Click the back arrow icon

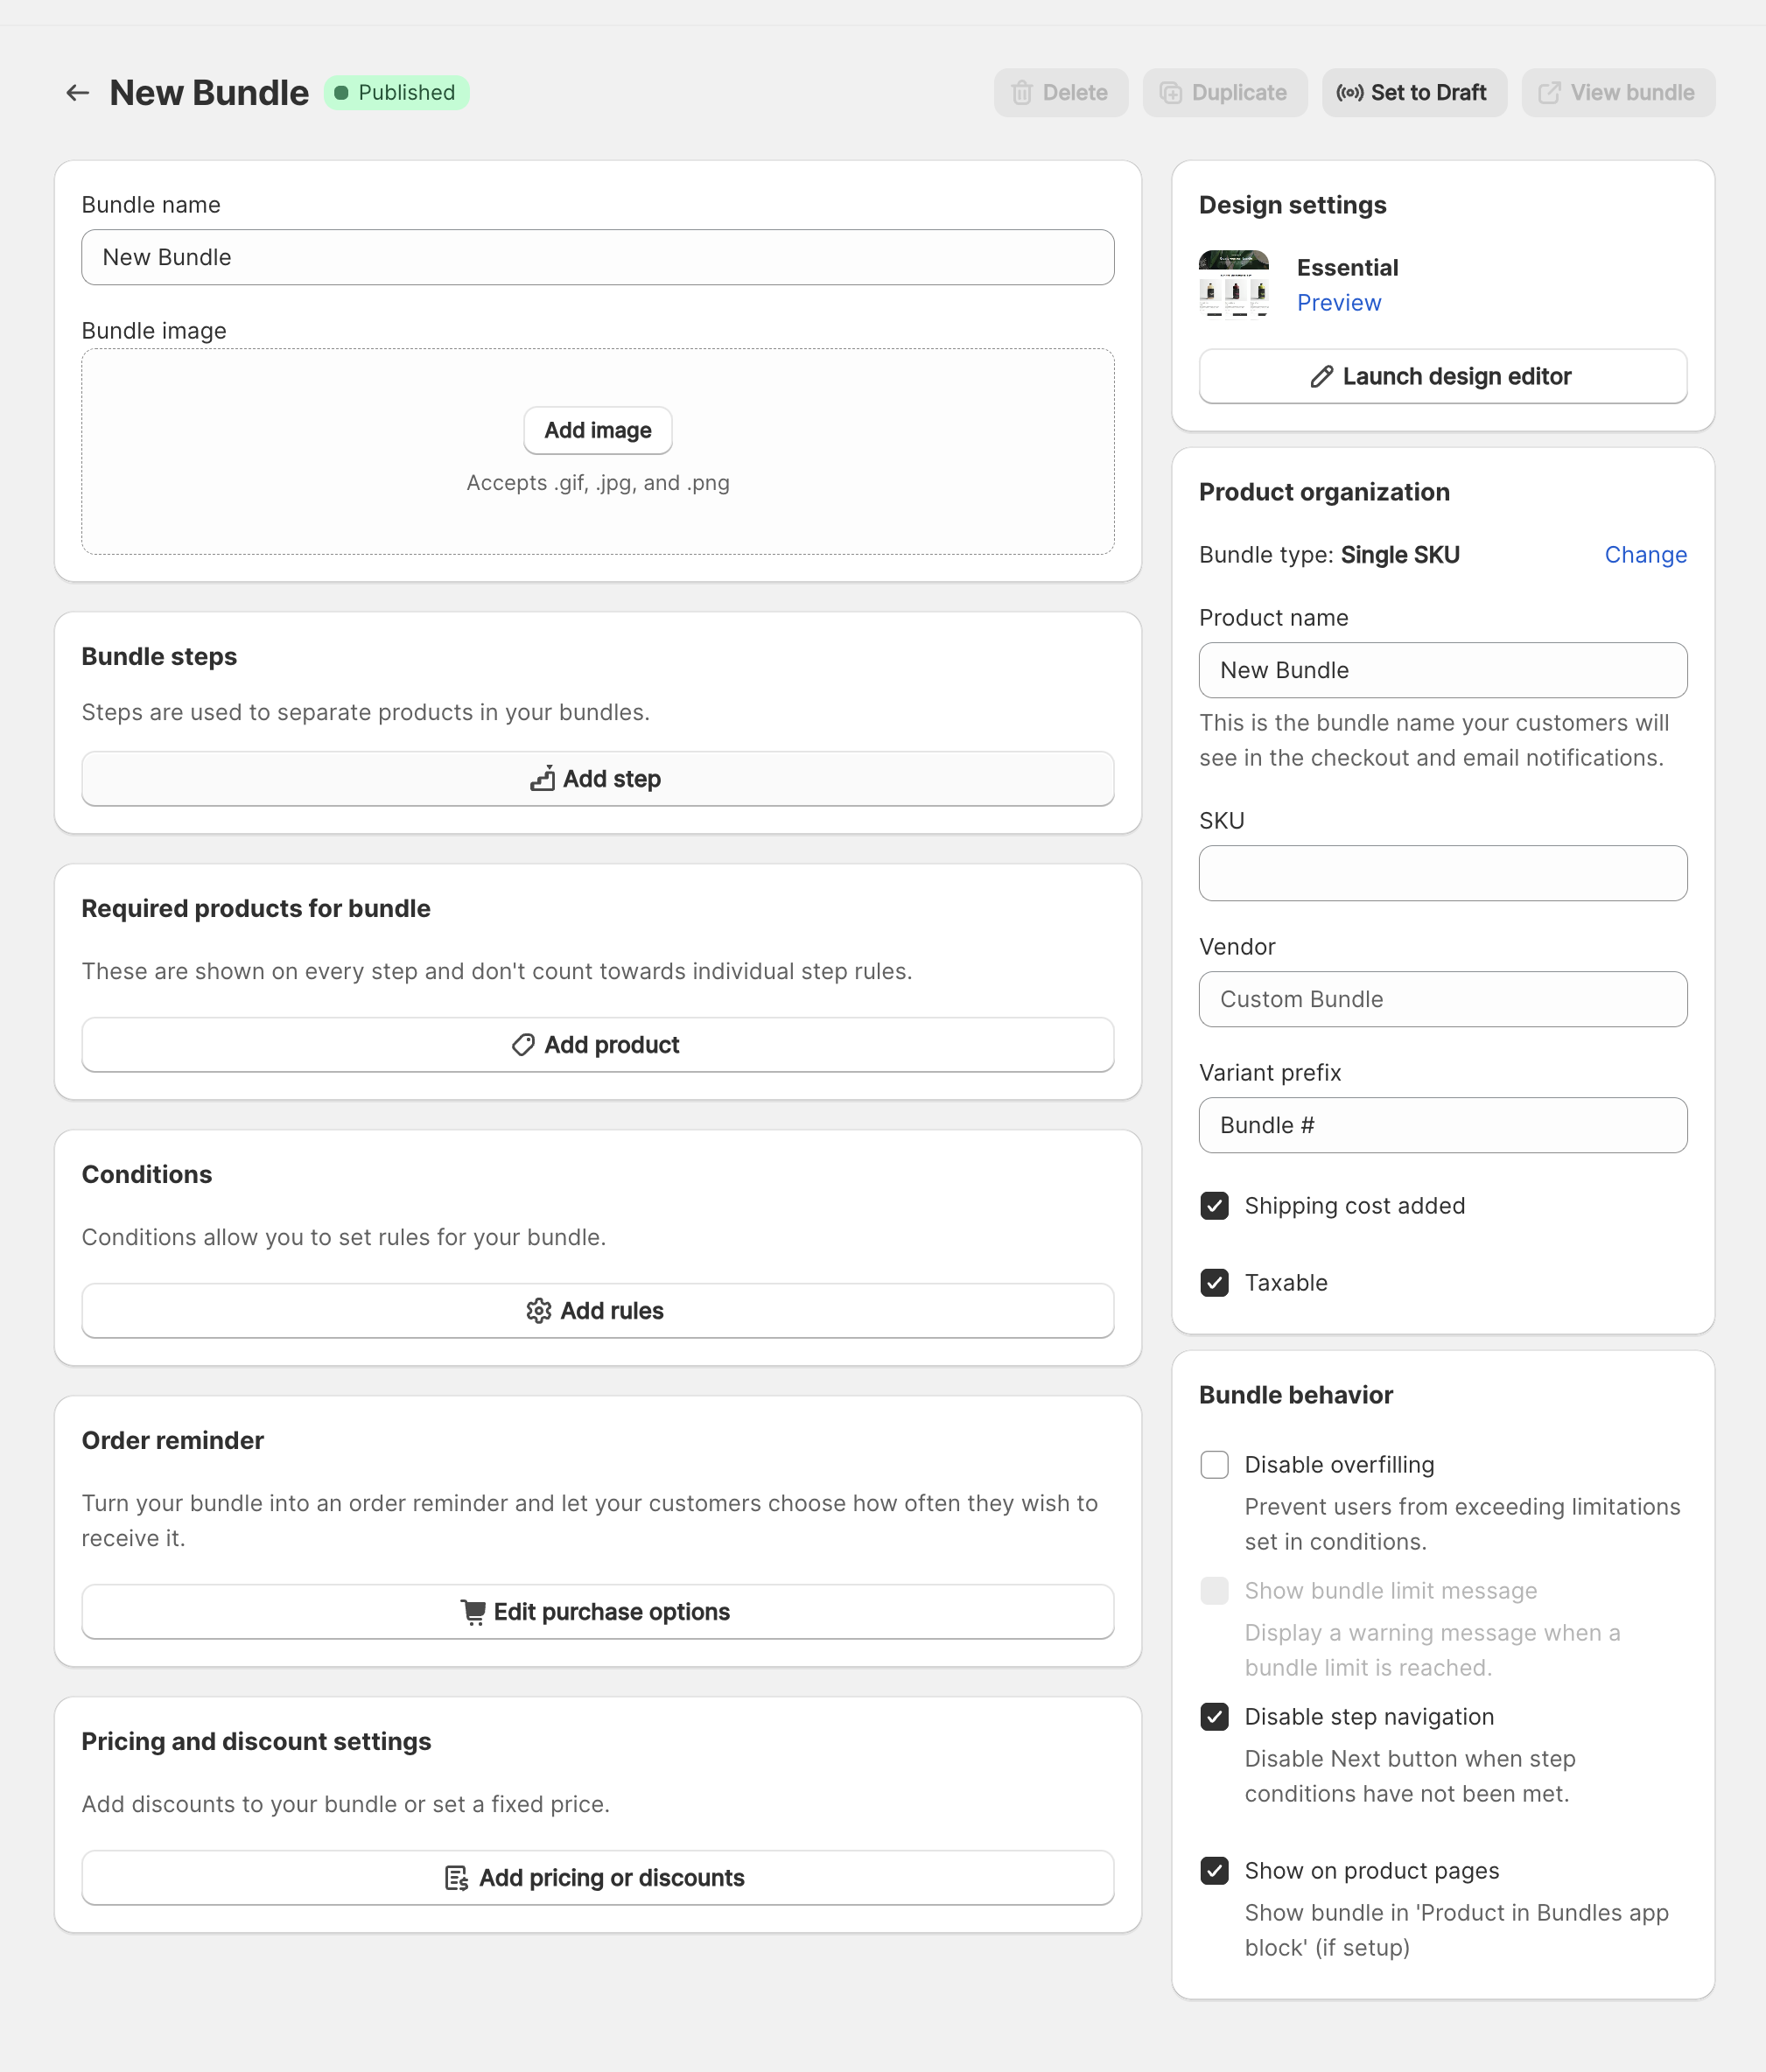pos(77,93)
